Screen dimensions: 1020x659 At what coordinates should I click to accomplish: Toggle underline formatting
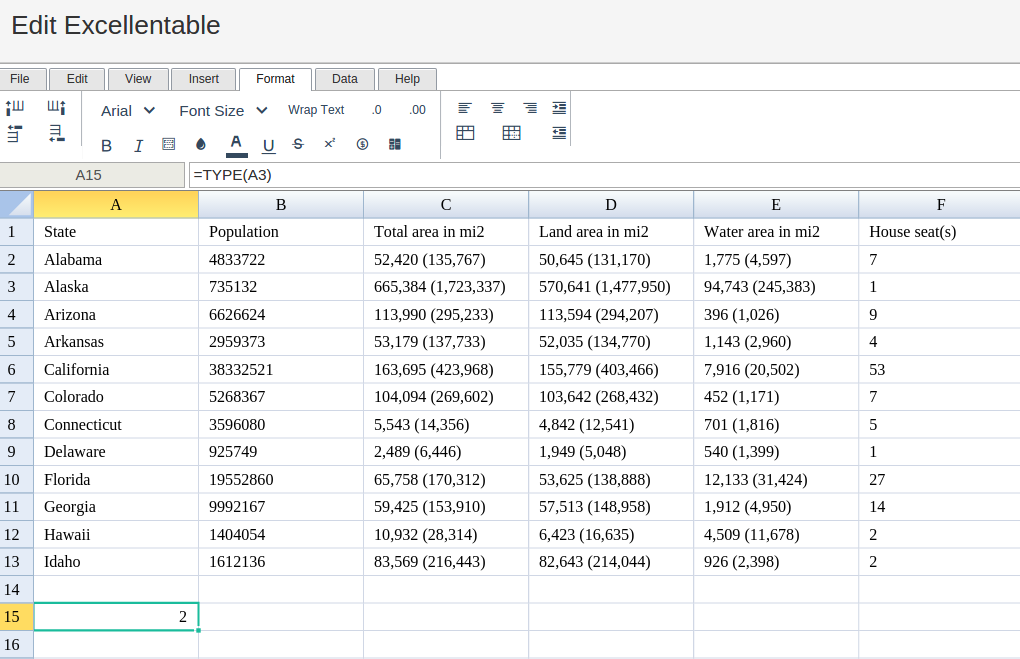click(x=268, y=145)
